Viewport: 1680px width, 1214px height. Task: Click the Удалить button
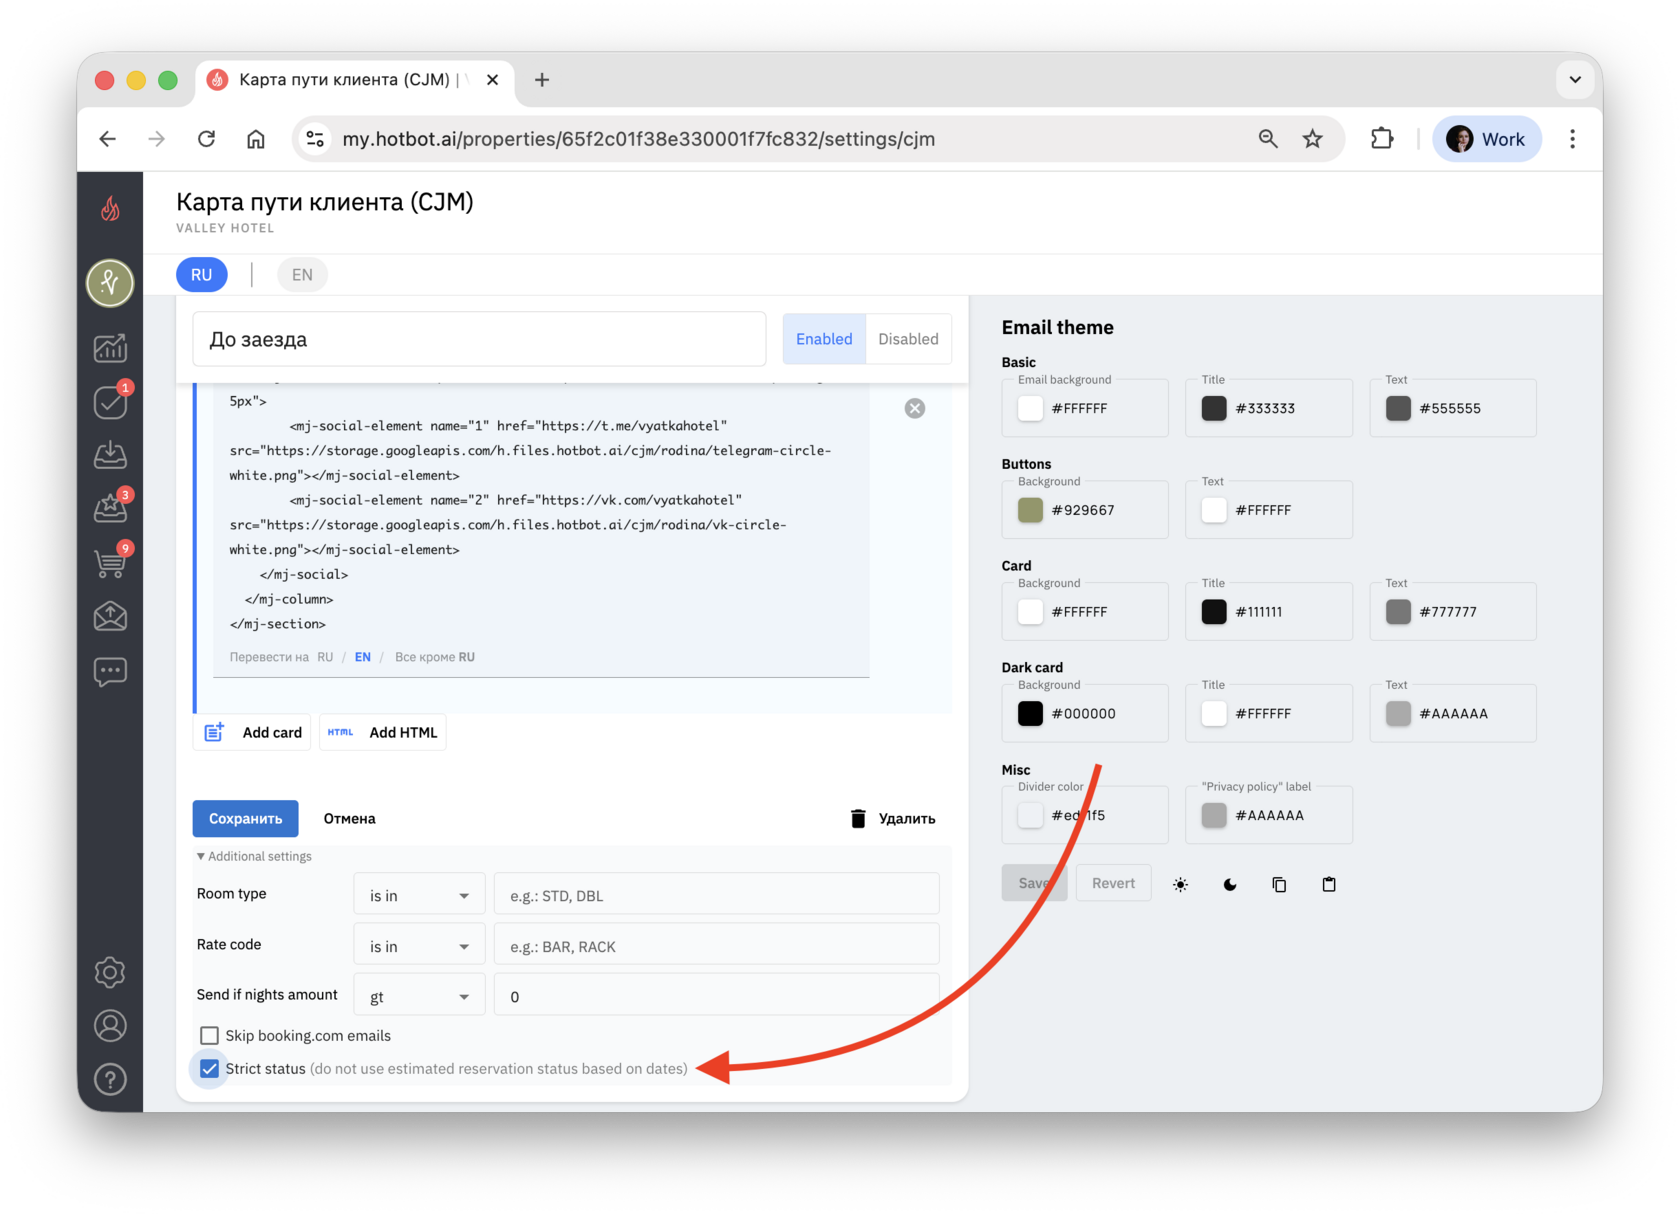point(893,818)
